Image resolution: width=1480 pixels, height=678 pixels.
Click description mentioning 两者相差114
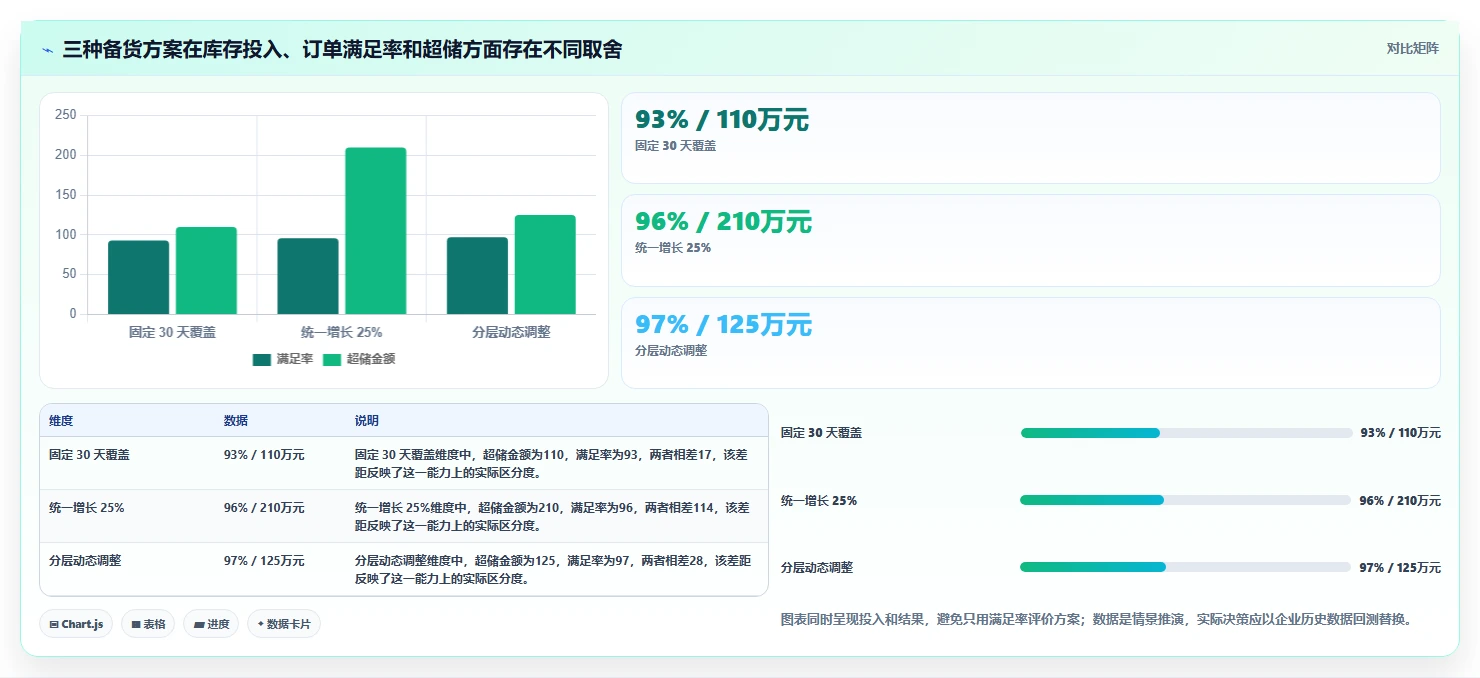point(552,516)
